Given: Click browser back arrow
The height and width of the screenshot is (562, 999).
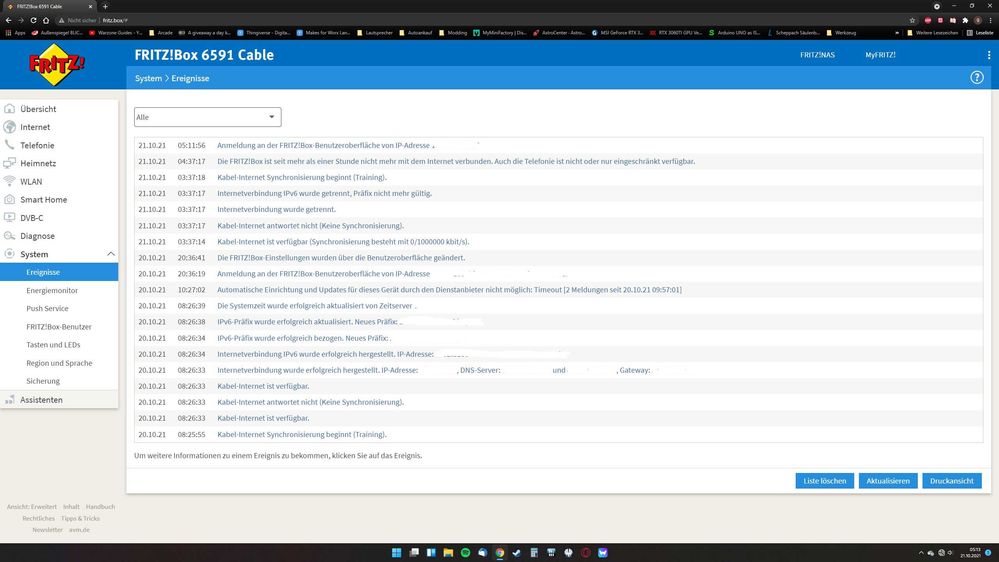Looking at the screenshot, I should (8, 20).
